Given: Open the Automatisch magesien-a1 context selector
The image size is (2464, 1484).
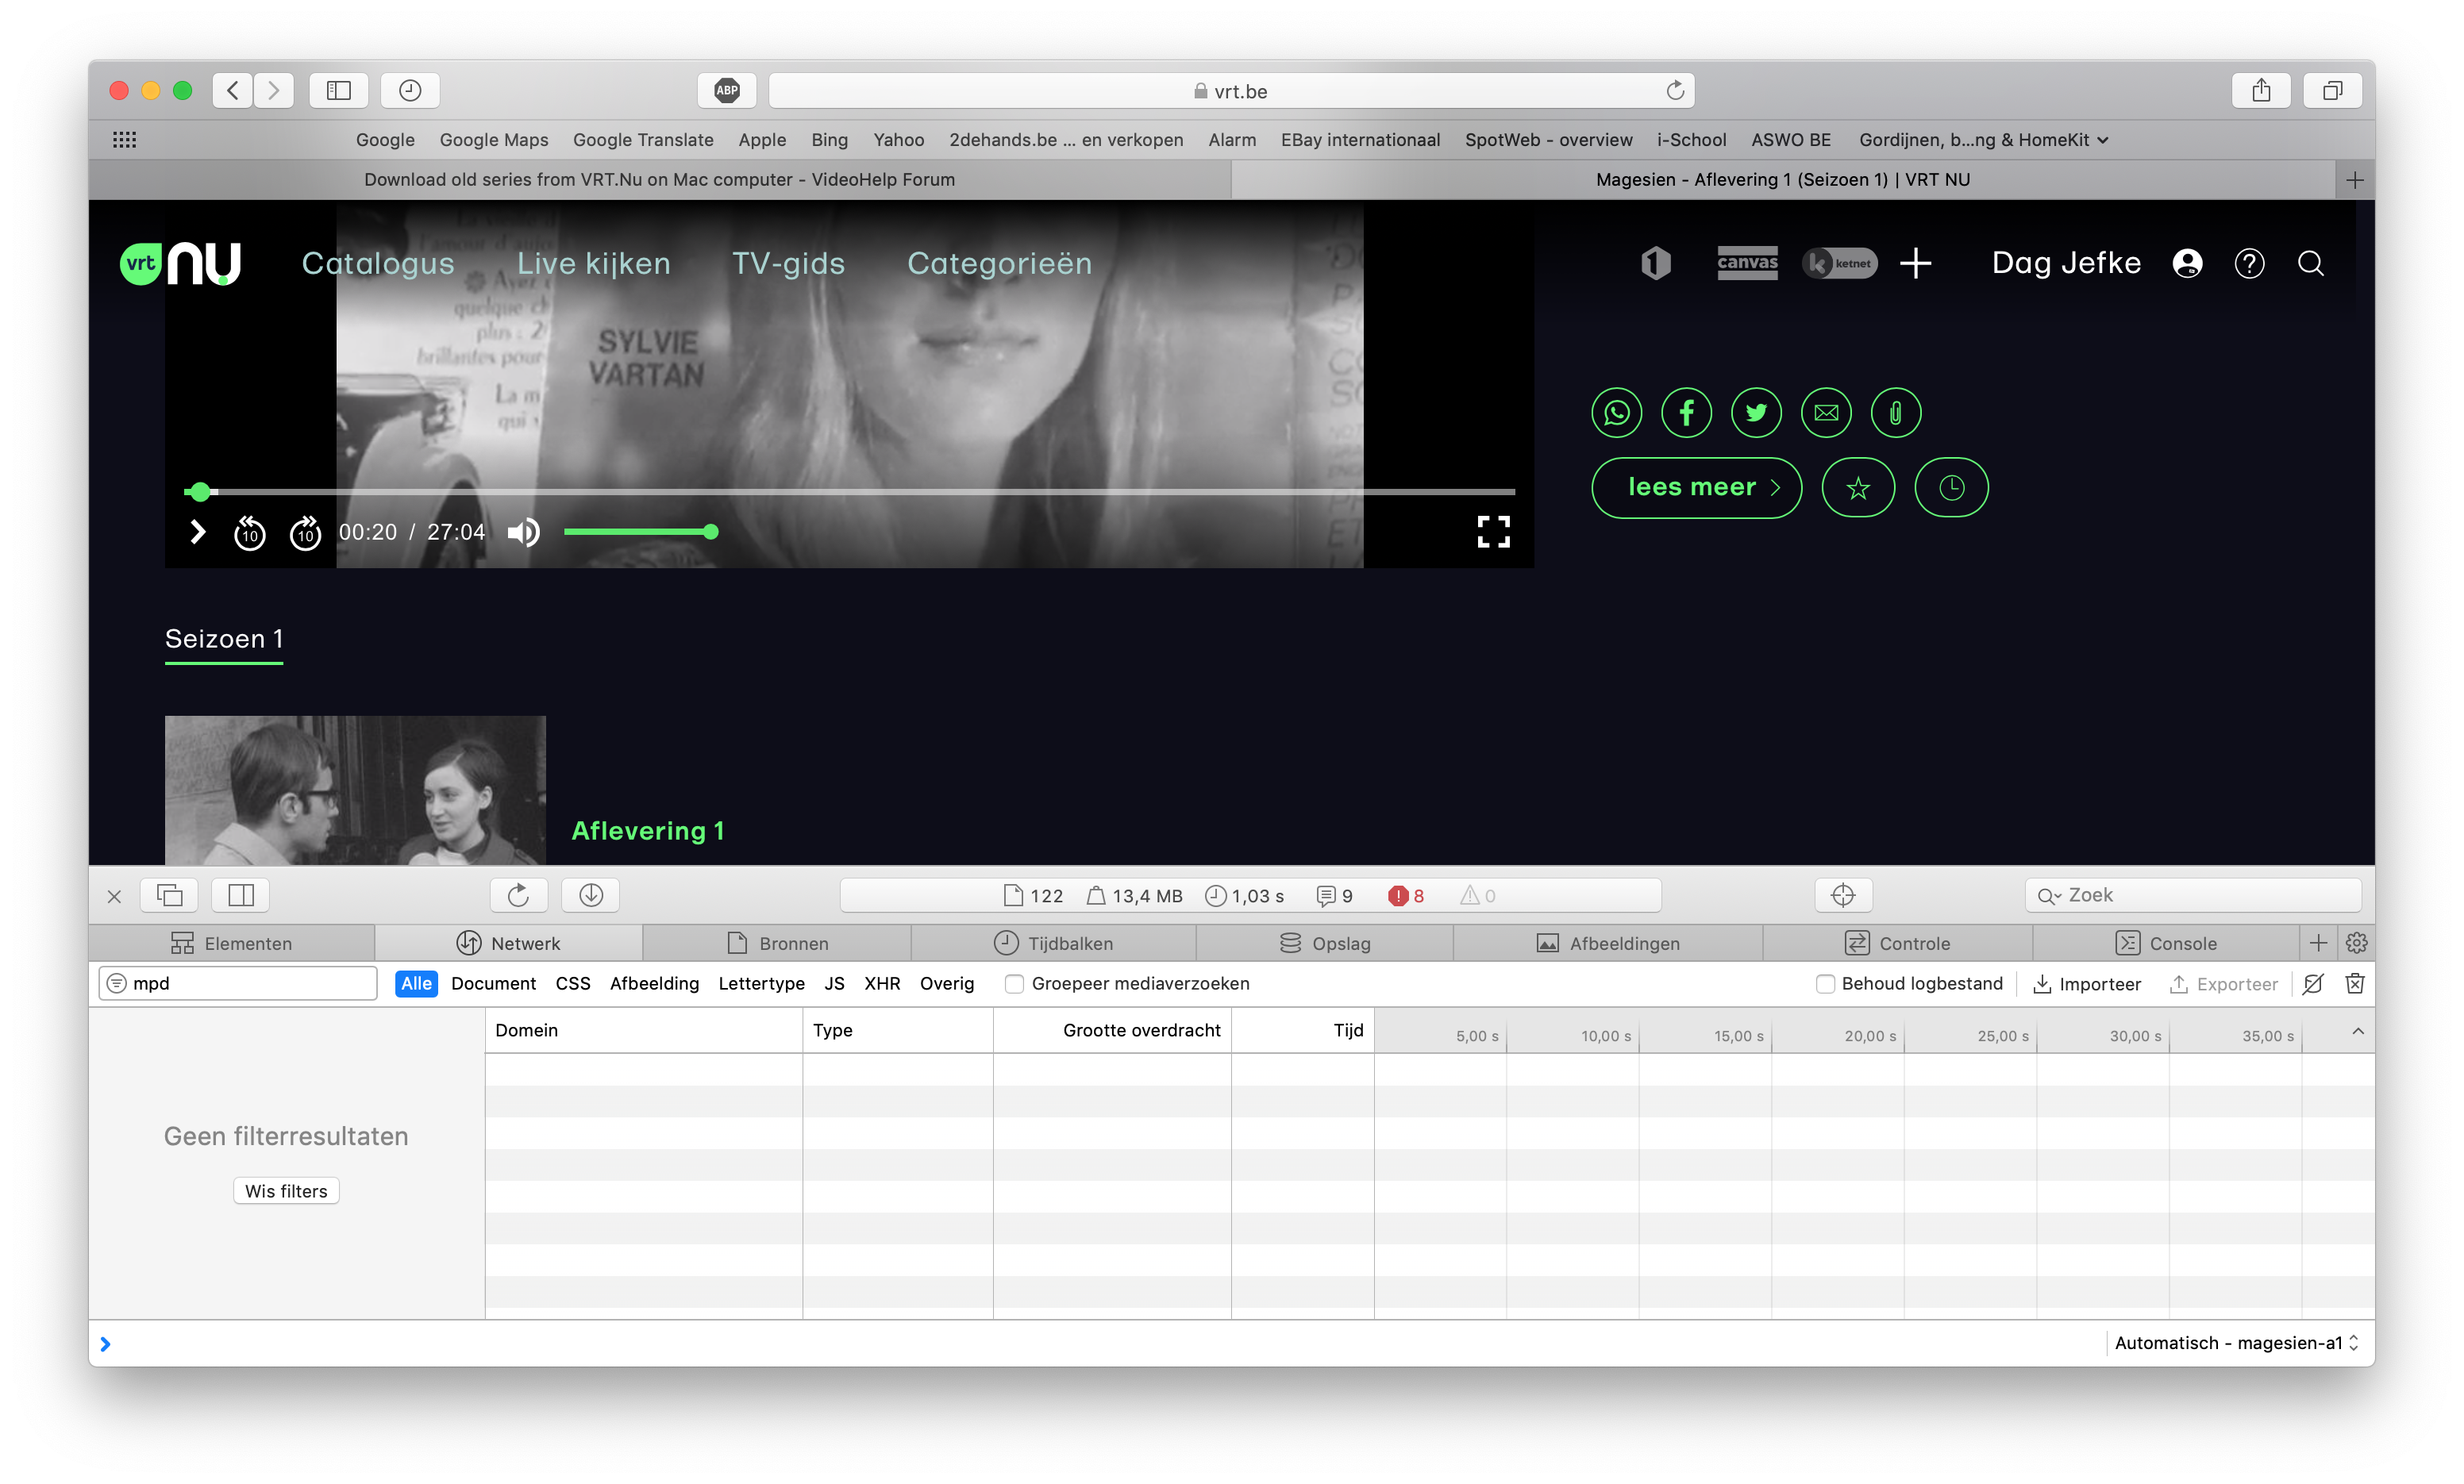Looking at the screenshot, I should pyautogui.click(x=2236, y=1343).
